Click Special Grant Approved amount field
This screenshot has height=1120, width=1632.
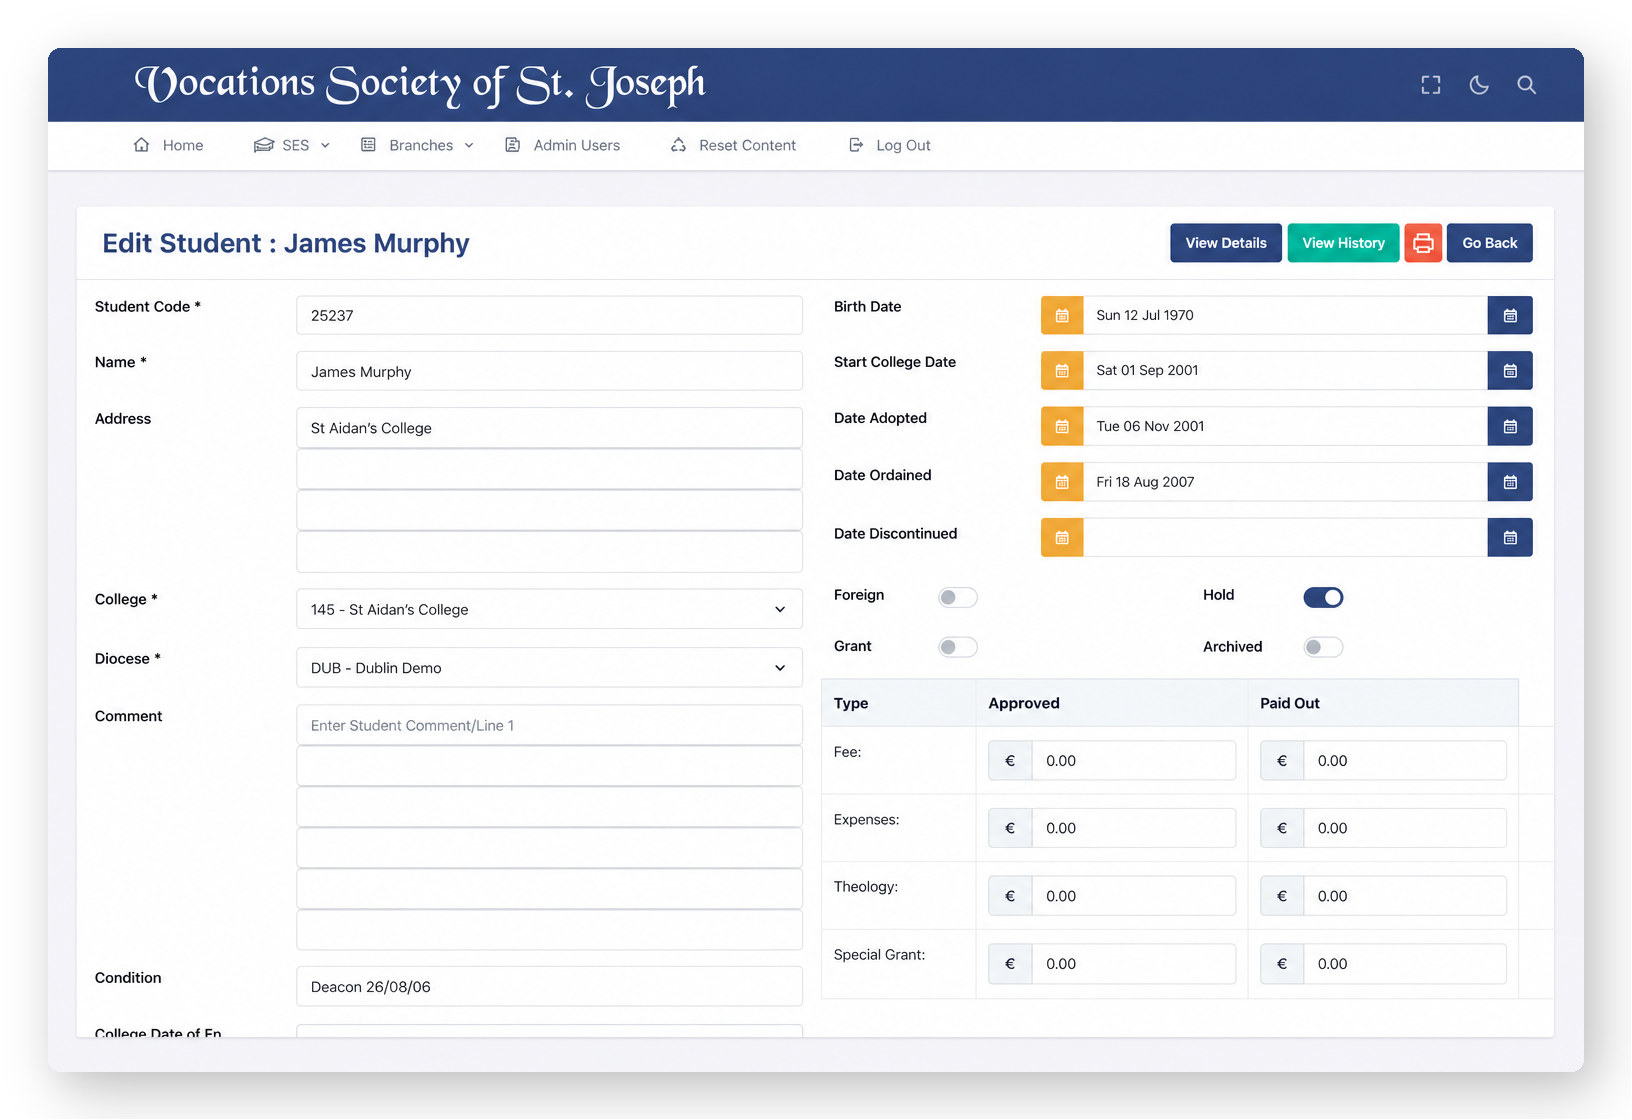pyautogui.click(x=1133, y=964)
